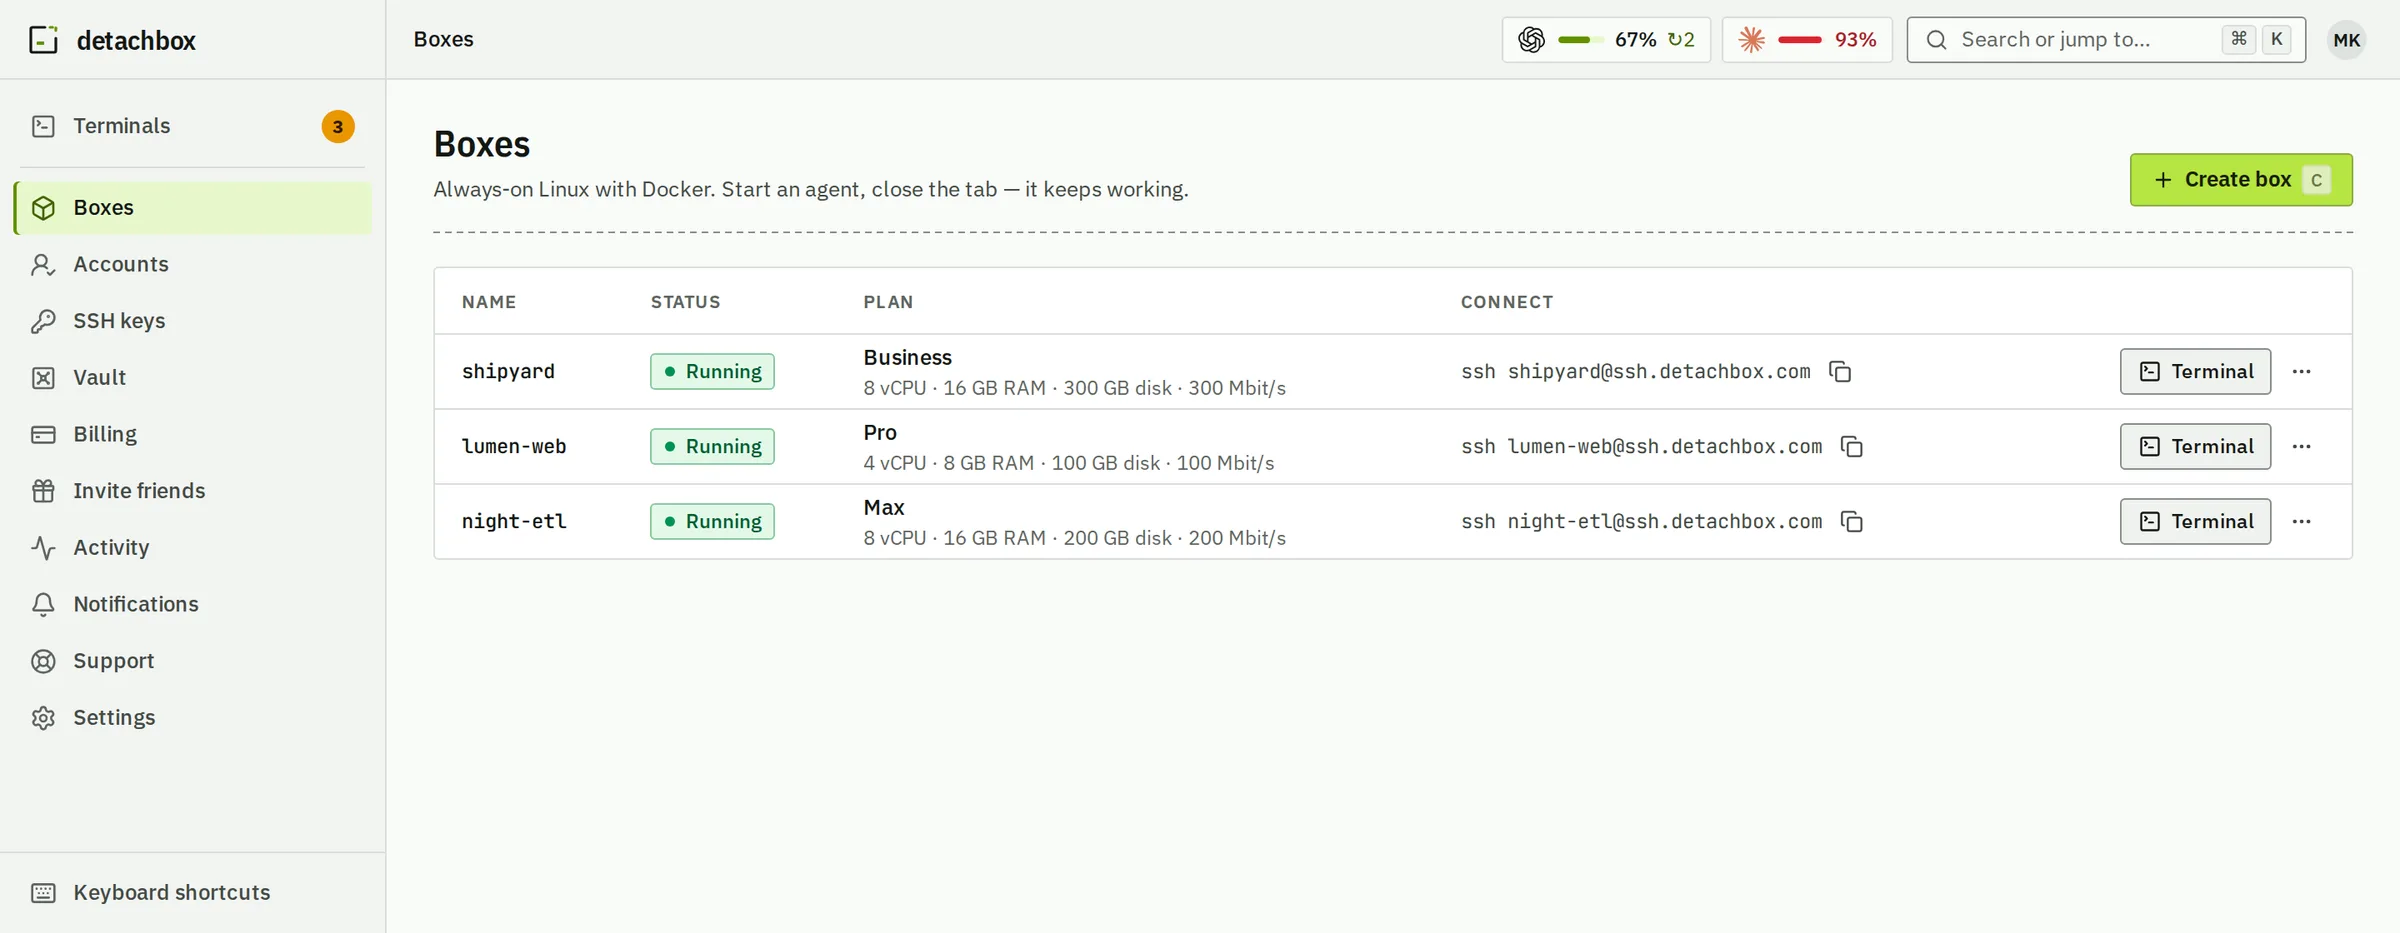Click the NAME column header
The image size is (2400, 933).
489,302
